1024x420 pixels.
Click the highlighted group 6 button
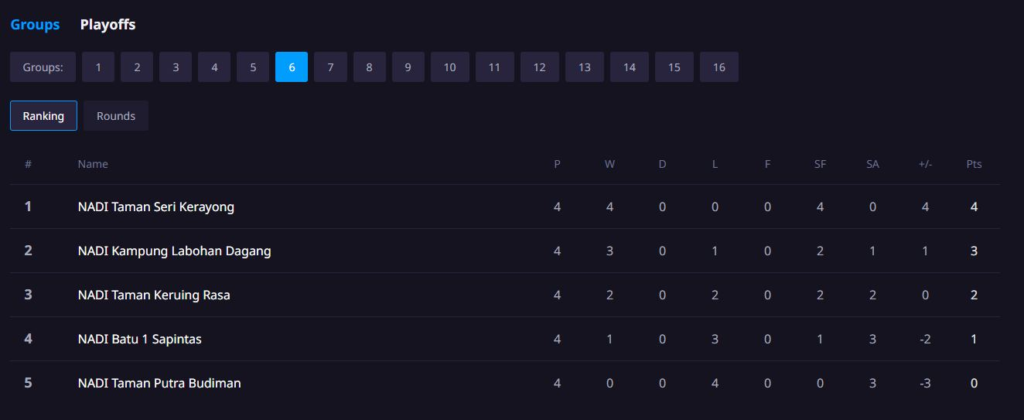tap(291, 67)
